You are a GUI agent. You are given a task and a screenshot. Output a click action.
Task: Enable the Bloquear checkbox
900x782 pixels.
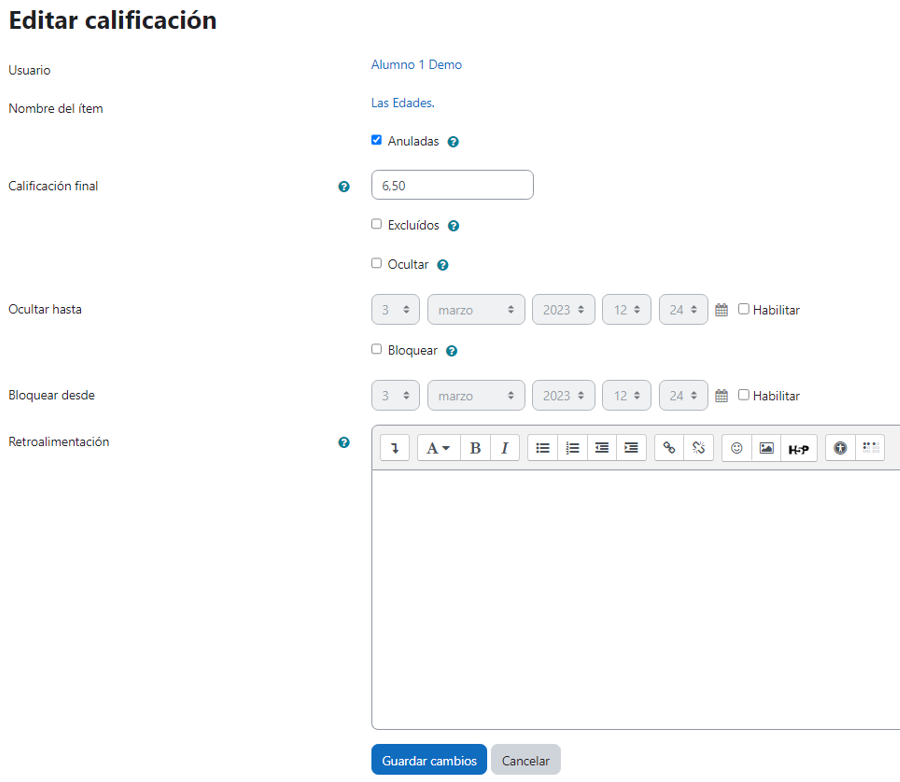[377, 349]
